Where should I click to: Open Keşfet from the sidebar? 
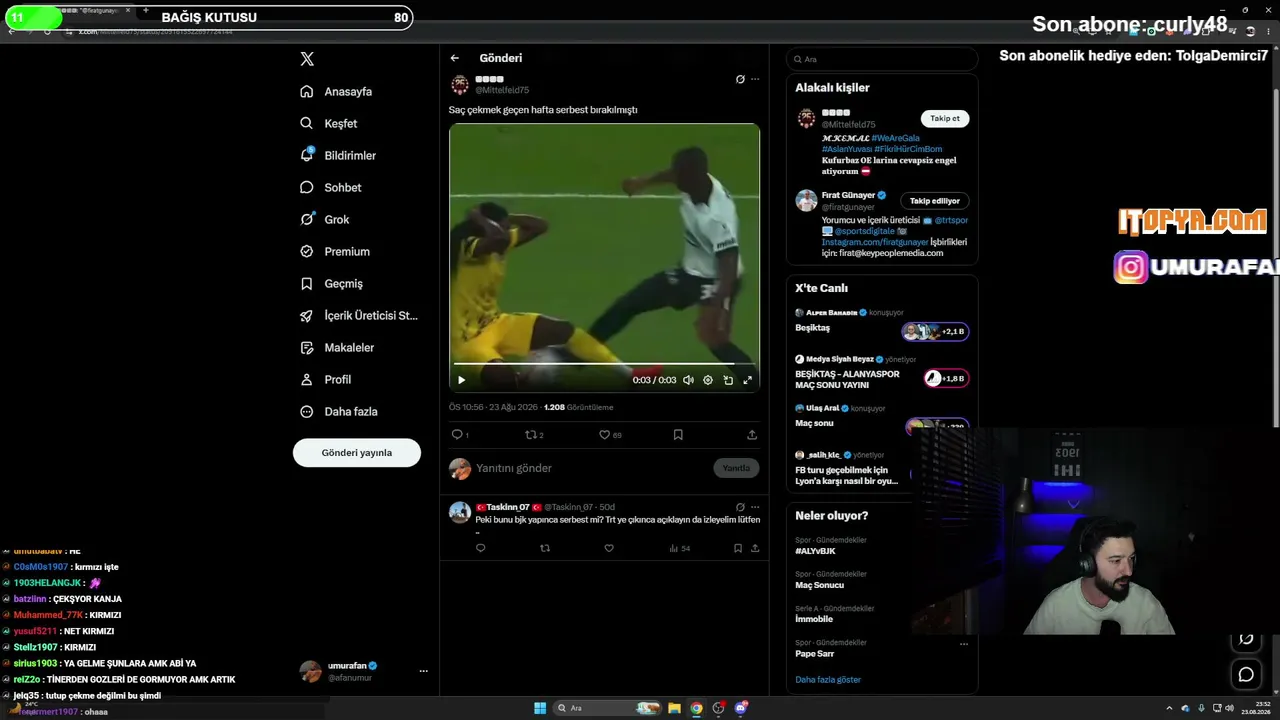(x=329, y=123)
